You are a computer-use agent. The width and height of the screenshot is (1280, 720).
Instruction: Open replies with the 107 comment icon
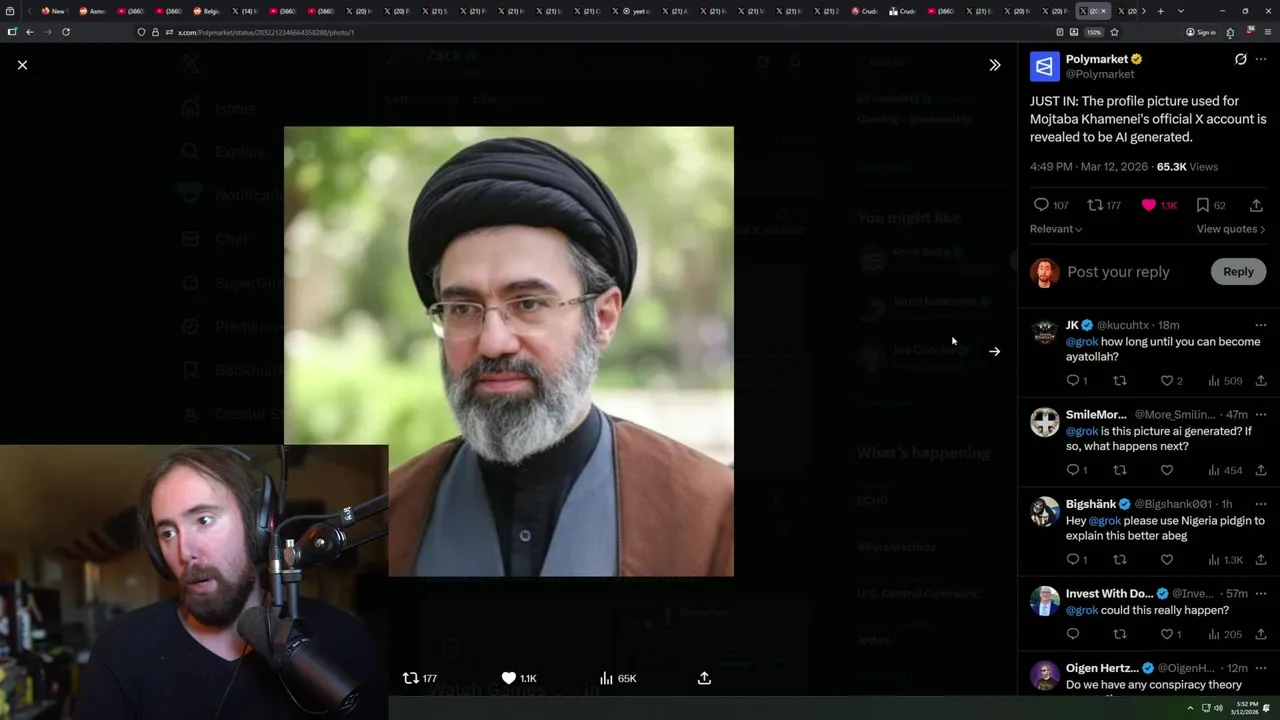click(x=1041, y=205)
